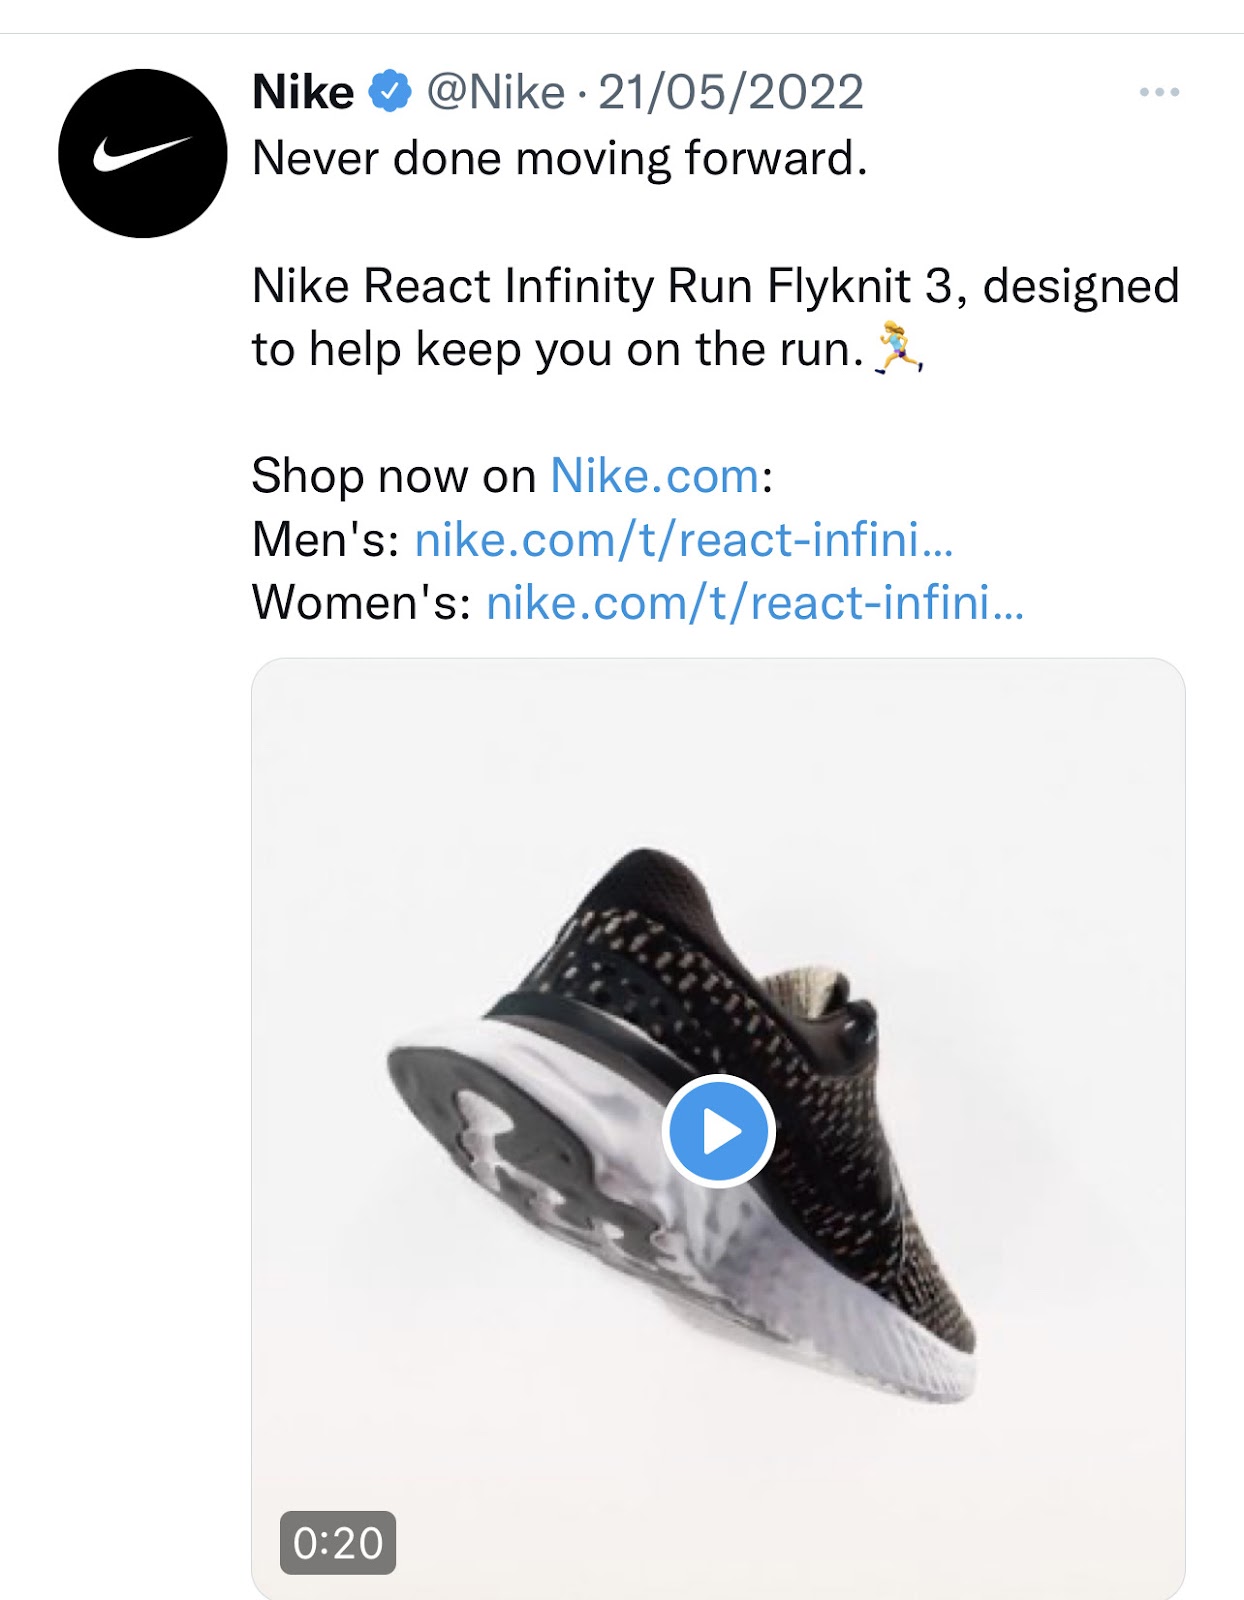Click the 'Never done moving forward.' text
The width and height of the screenshot is (1244, 1600).
pos(559,159)
